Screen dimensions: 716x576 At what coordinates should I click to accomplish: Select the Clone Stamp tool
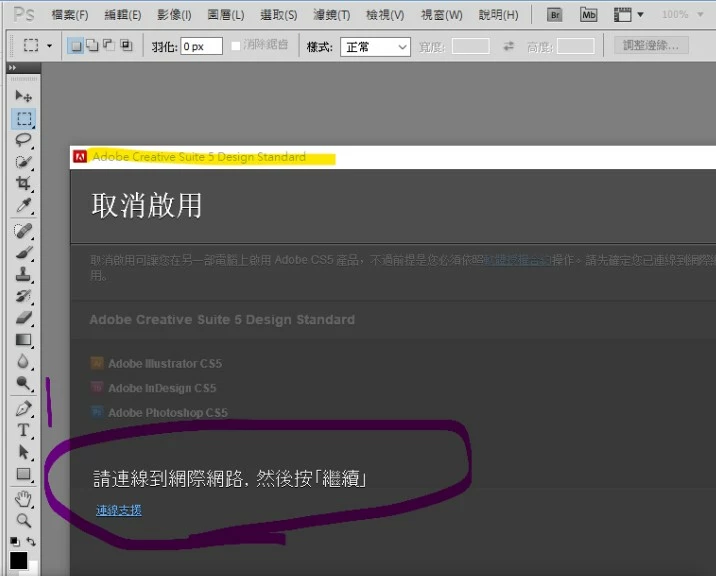23,274
